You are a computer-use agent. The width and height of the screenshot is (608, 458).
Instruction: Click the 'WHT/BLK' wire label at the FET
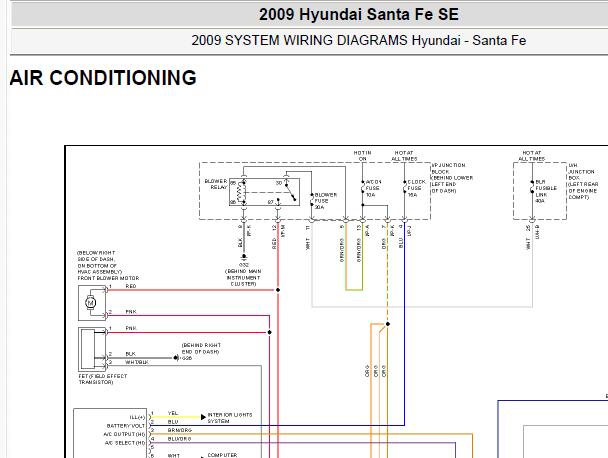pyautogui.click(x=136, y=362)
